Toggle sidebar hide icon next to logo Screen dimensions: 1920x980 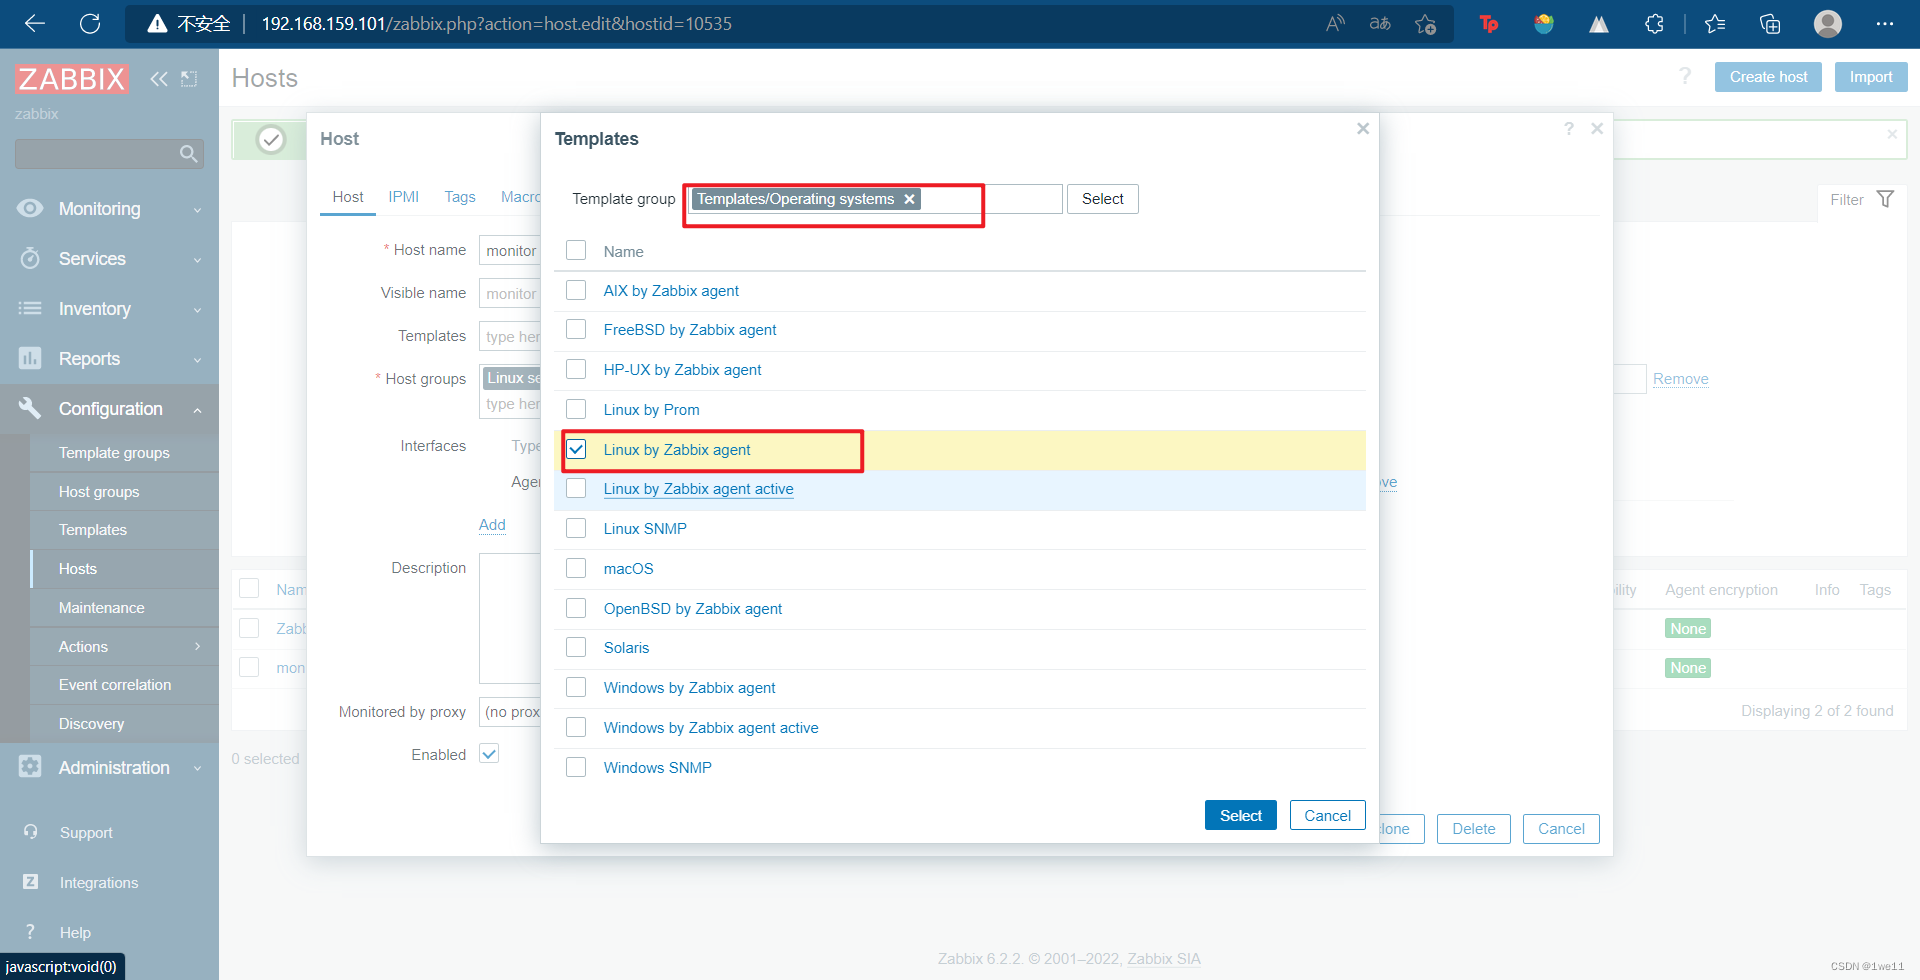pyautogui.click(x=189, y=79)
